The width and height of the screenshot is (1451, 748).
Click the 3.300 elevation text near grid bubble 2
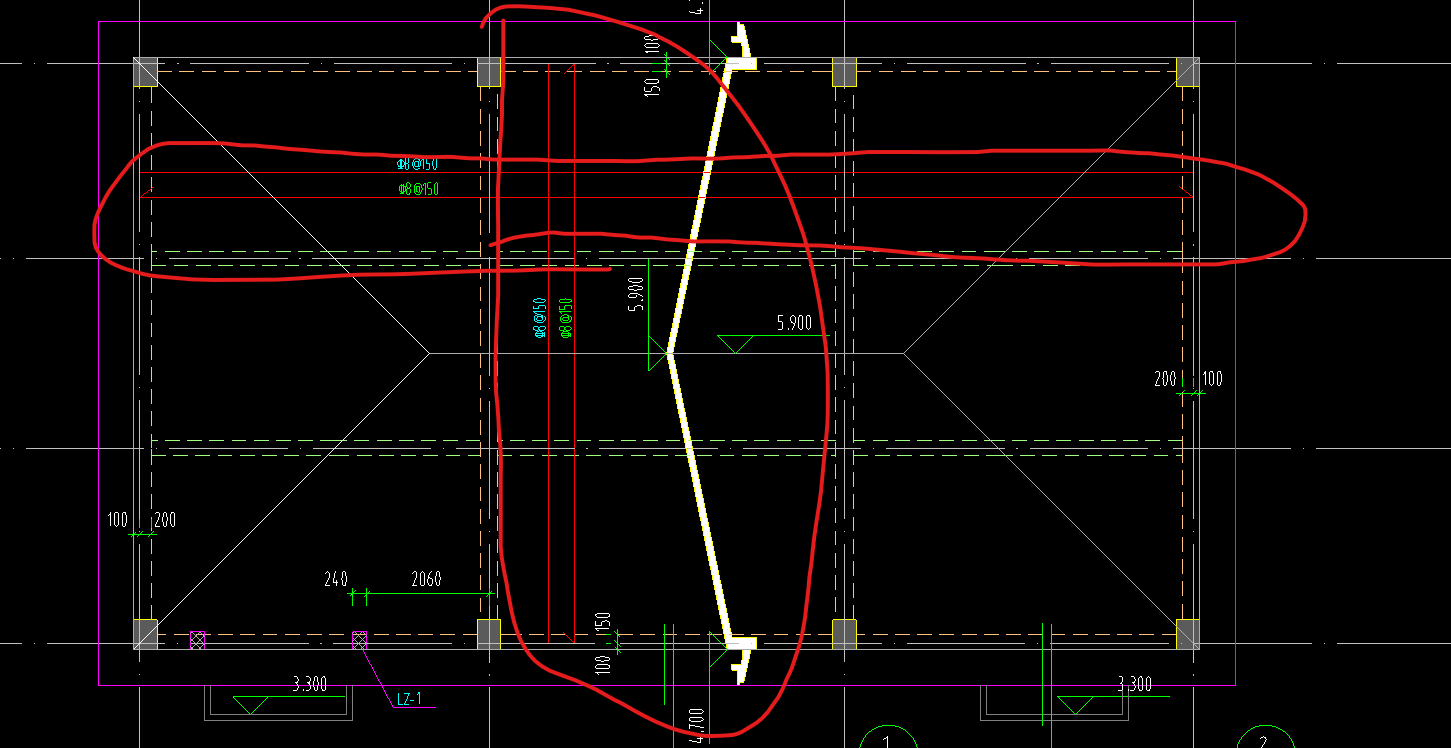pyautogui.click(x=1134, y=685)
